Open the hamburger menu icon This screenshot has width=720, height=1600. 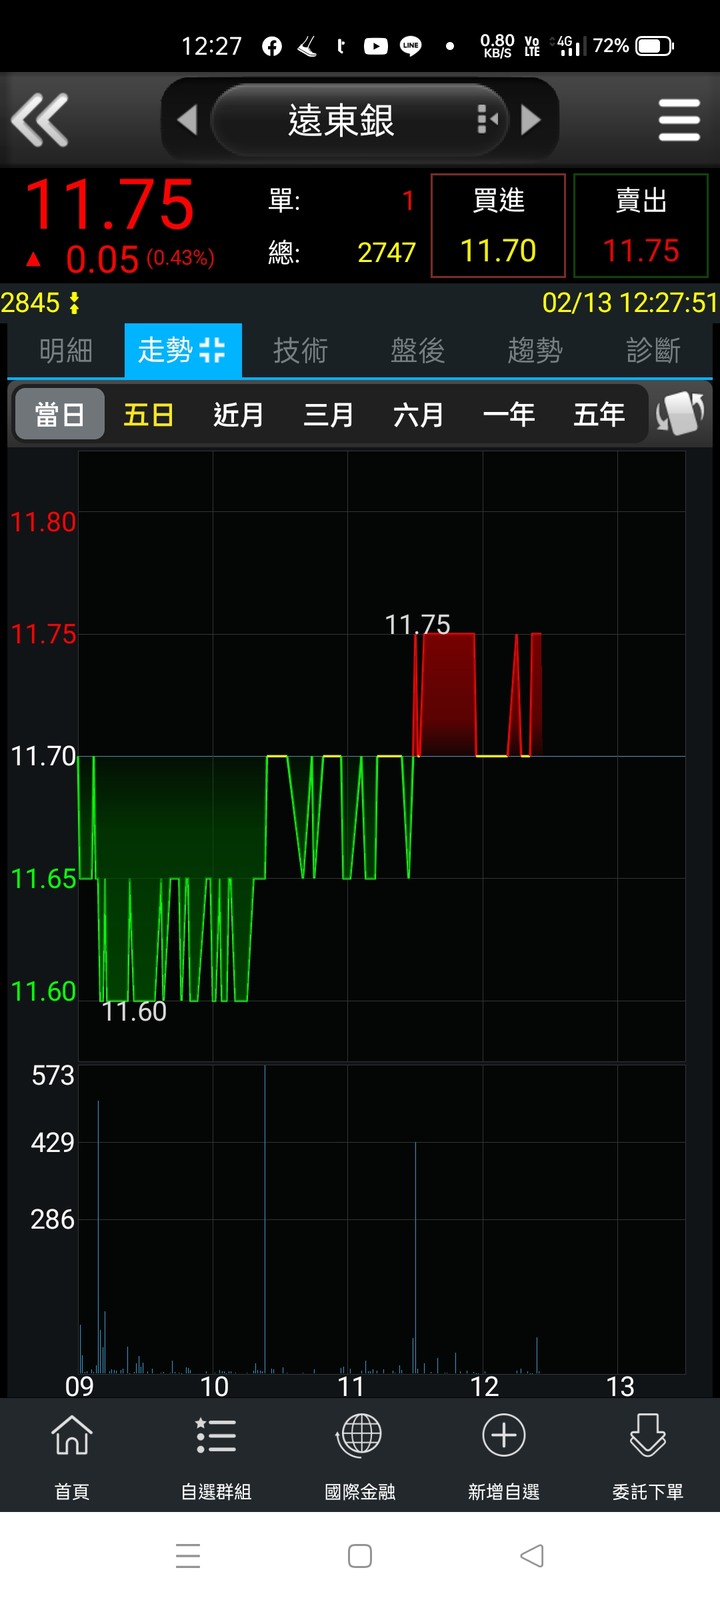point(679,120)
